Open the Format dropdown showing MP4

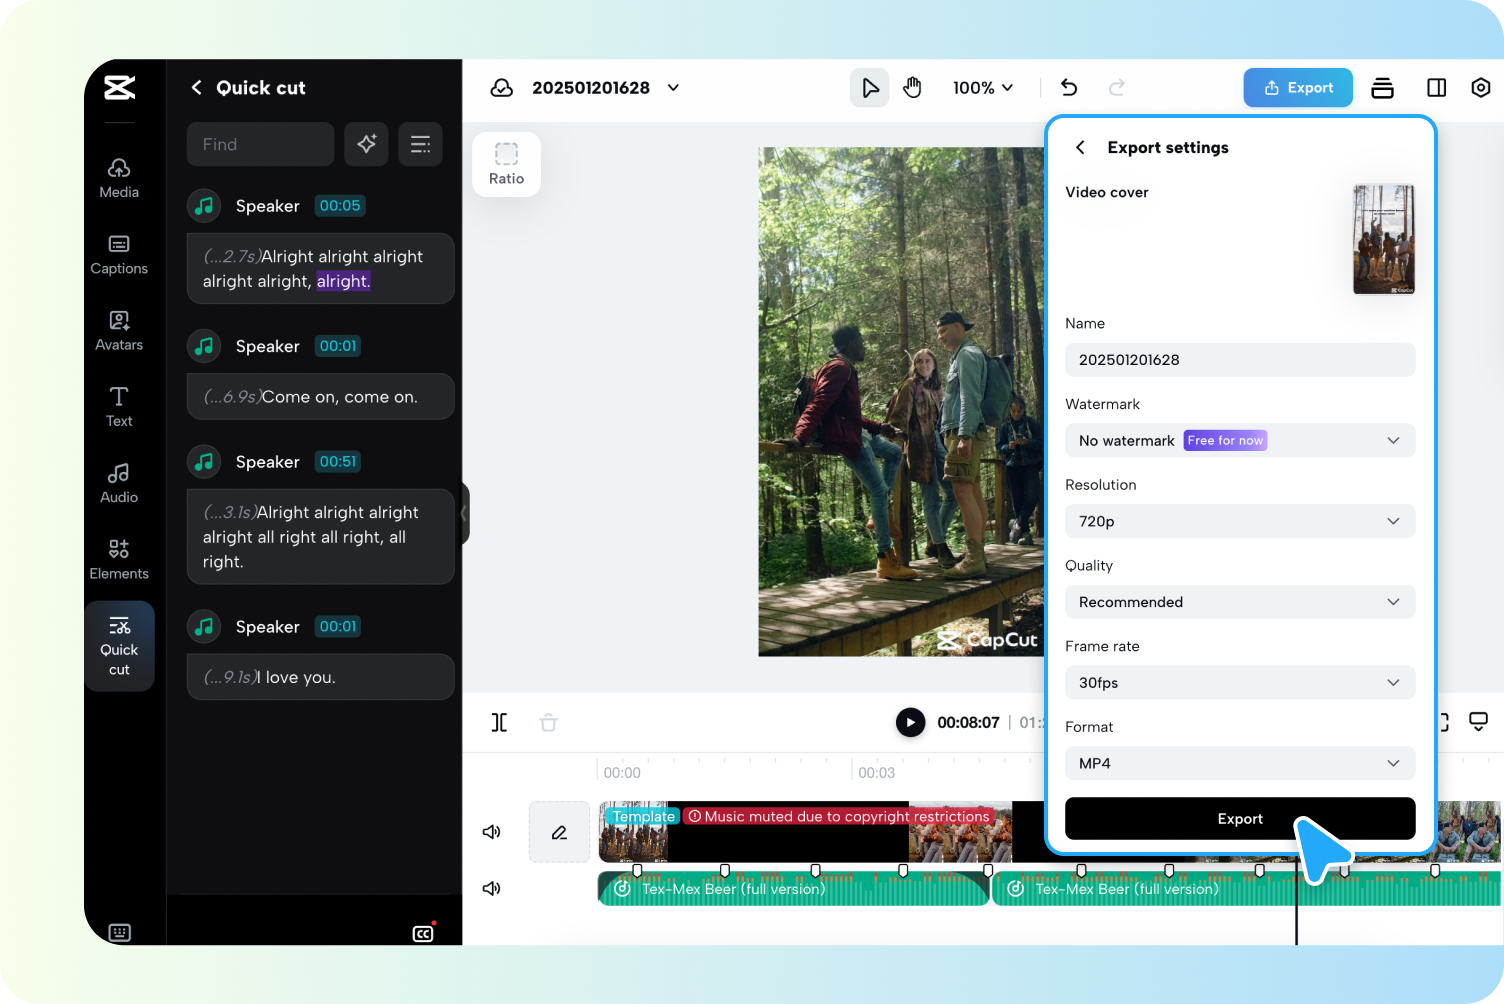1240,763
